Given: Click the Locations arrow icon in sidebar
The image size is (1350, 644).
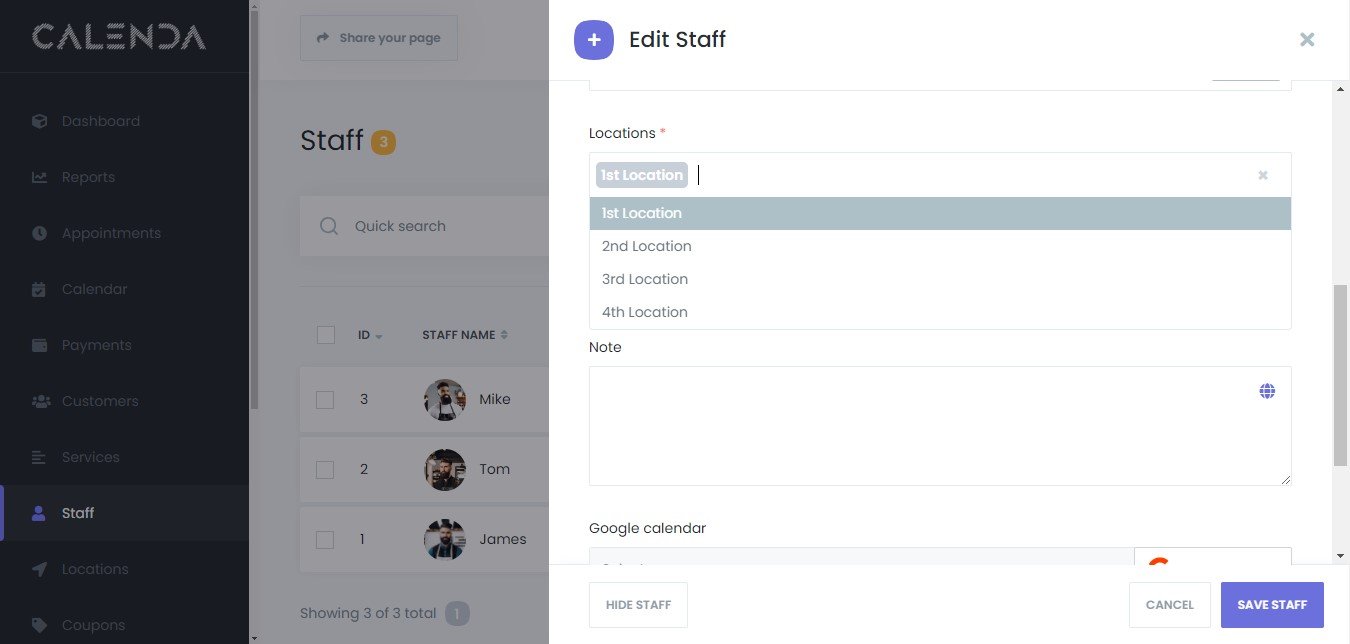Looking at the screenshot, I should click(39, 569).
